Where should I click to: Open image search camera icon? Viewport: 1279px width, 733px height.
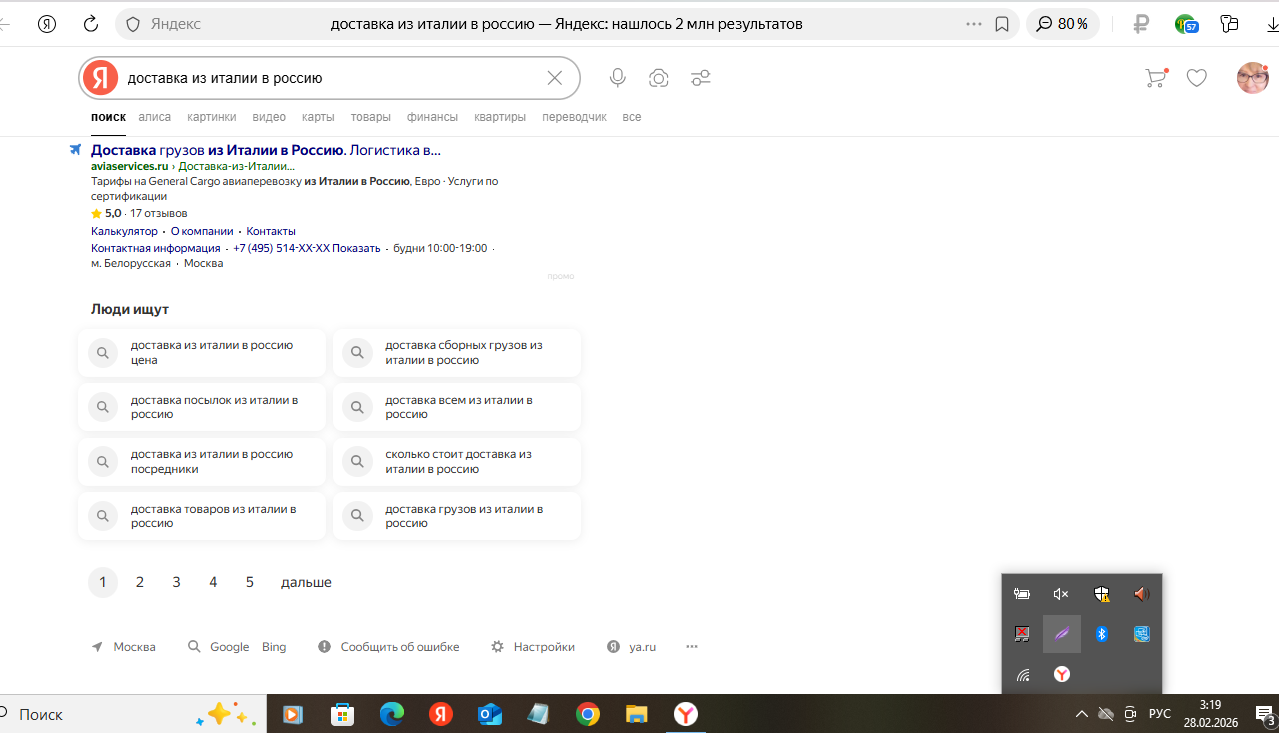[658, 78]
